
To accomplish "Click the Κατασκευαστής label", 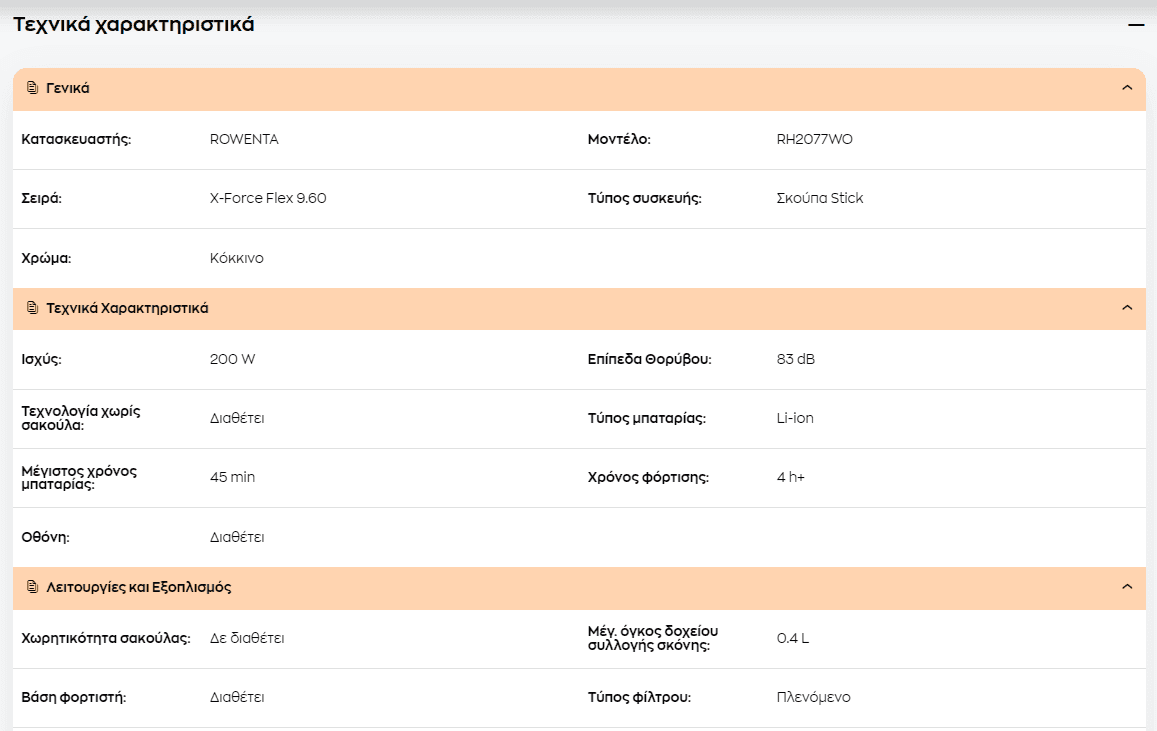I will (x=76, y=139).
